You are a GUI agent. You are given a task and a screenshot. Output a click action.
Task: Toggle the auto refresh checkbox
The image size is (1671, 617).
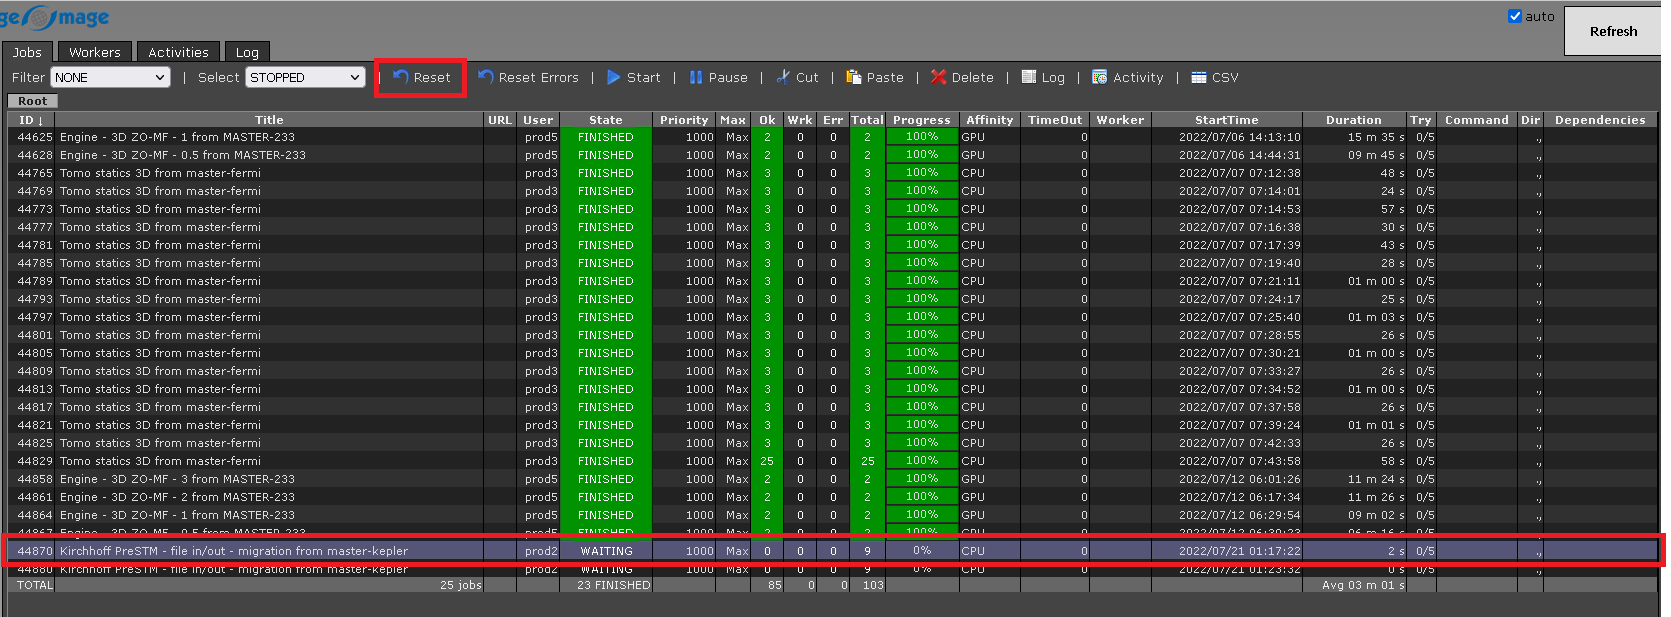coord(1514,16)
